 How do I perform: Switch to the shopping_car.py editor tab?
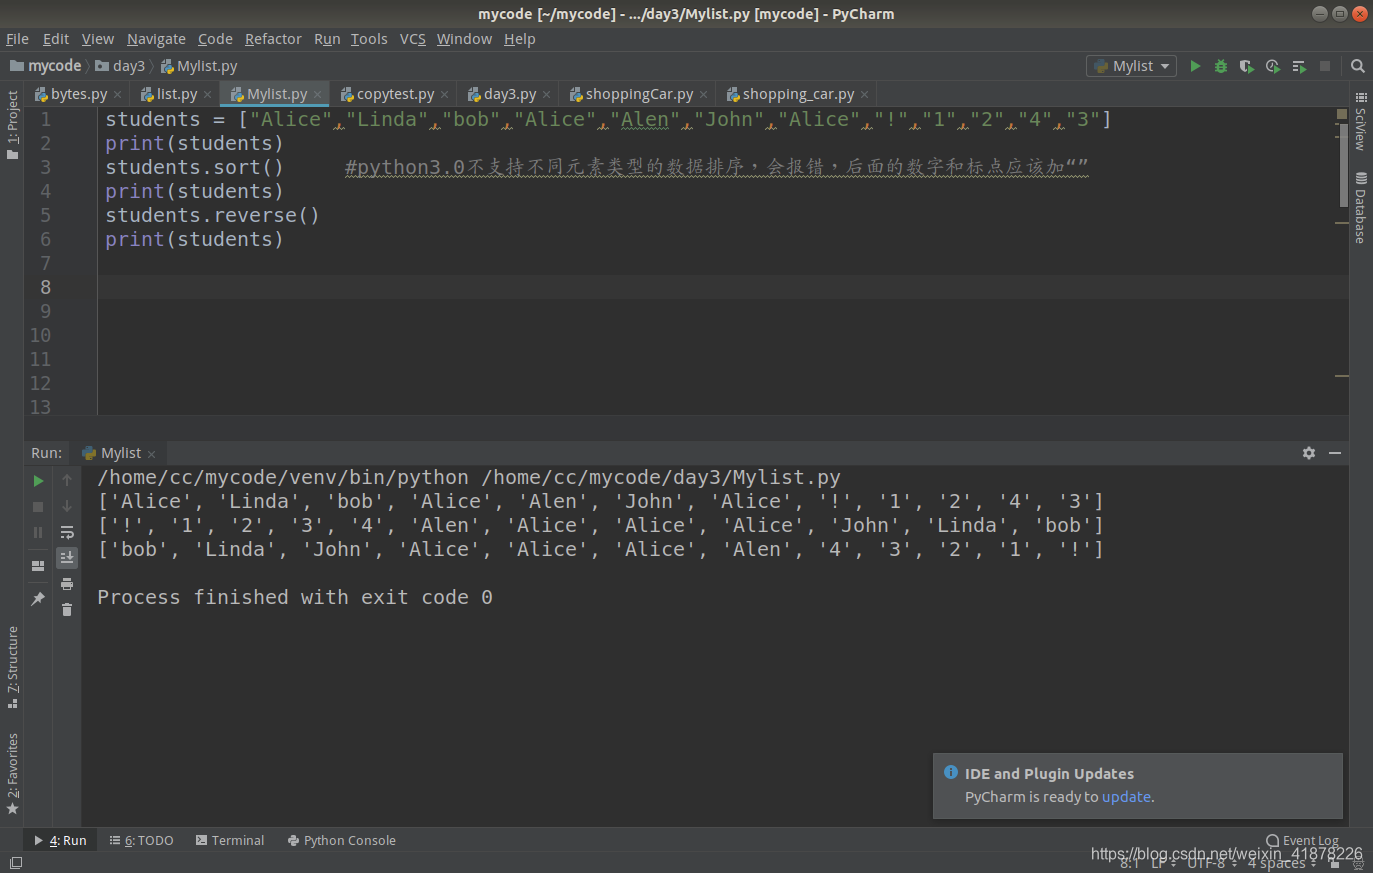(798, 94)
